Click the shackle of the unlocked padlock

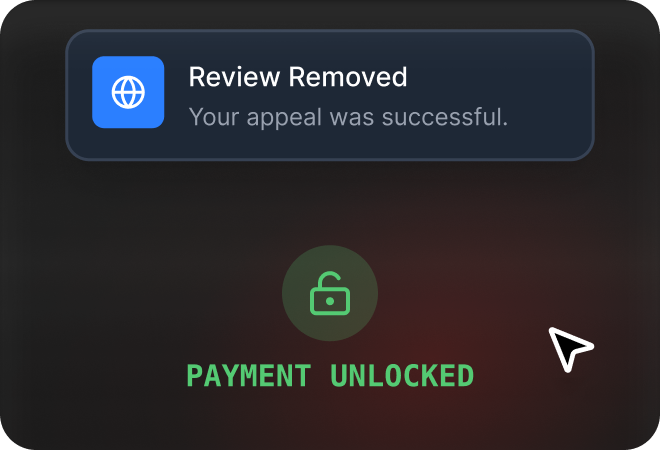click(329, 280)
